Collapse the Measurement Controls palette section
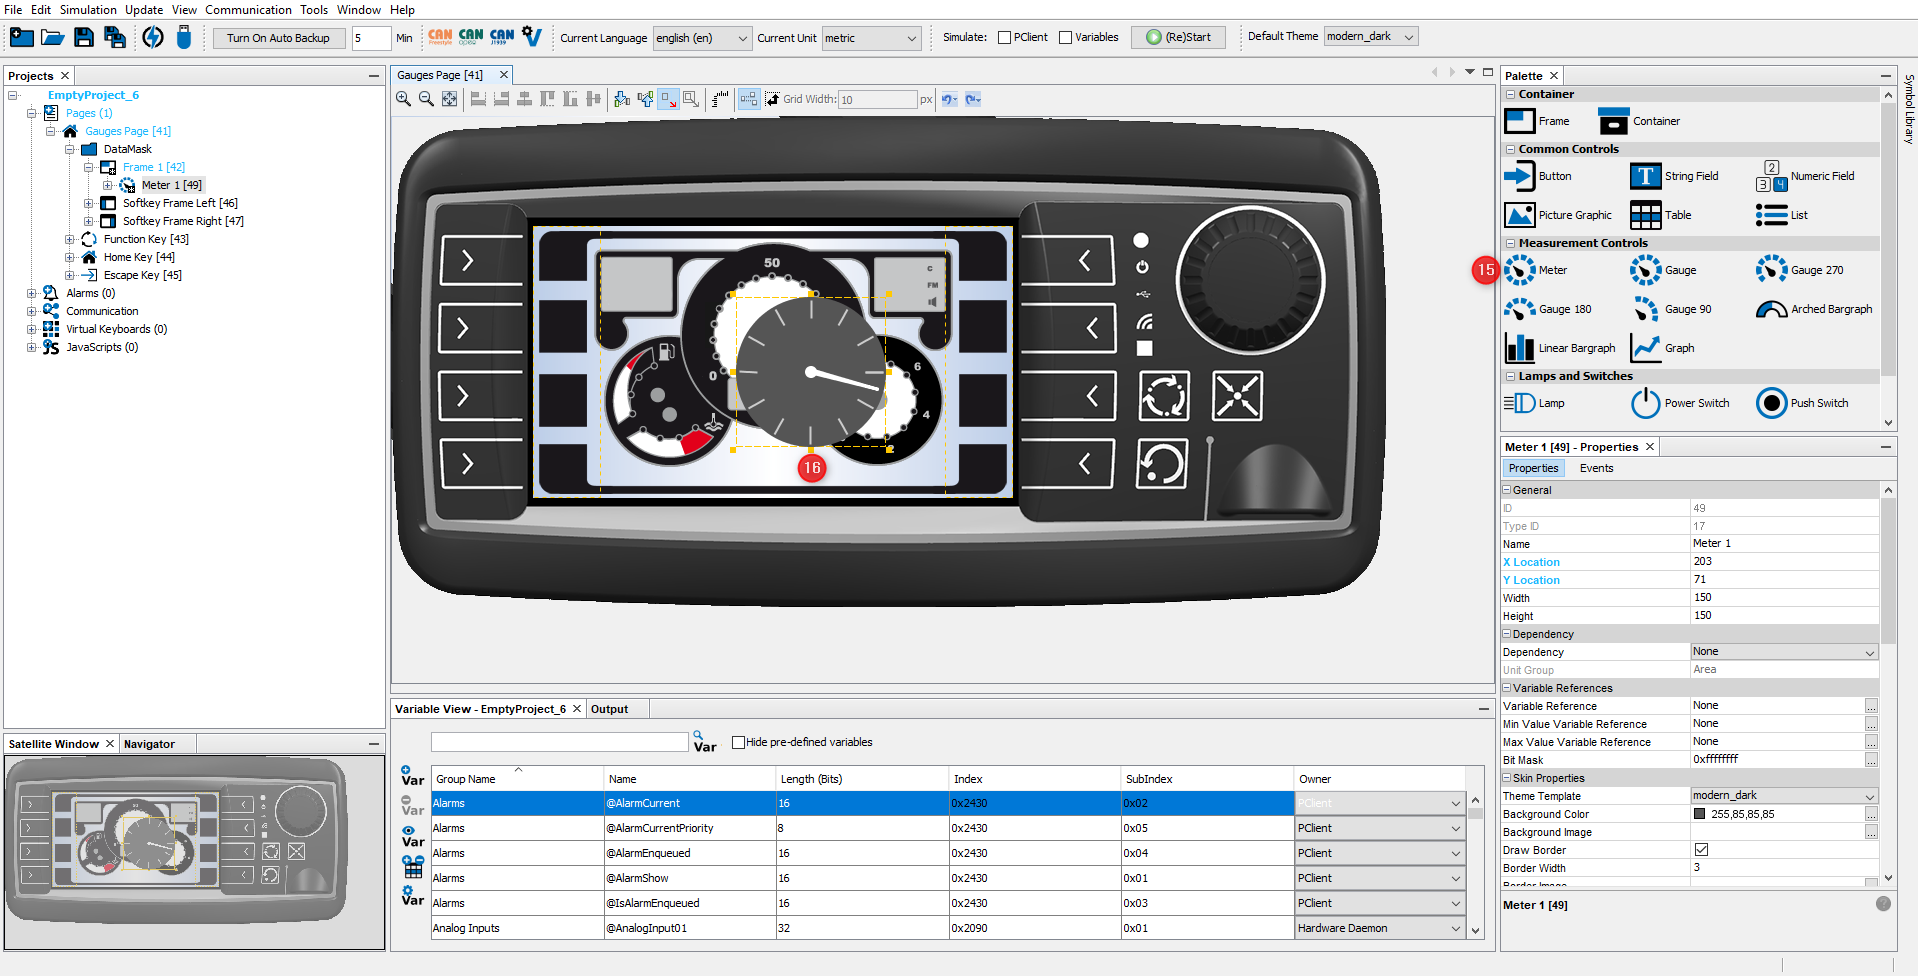Viewport: 1918px width, 976px height. pos(1510,243)
